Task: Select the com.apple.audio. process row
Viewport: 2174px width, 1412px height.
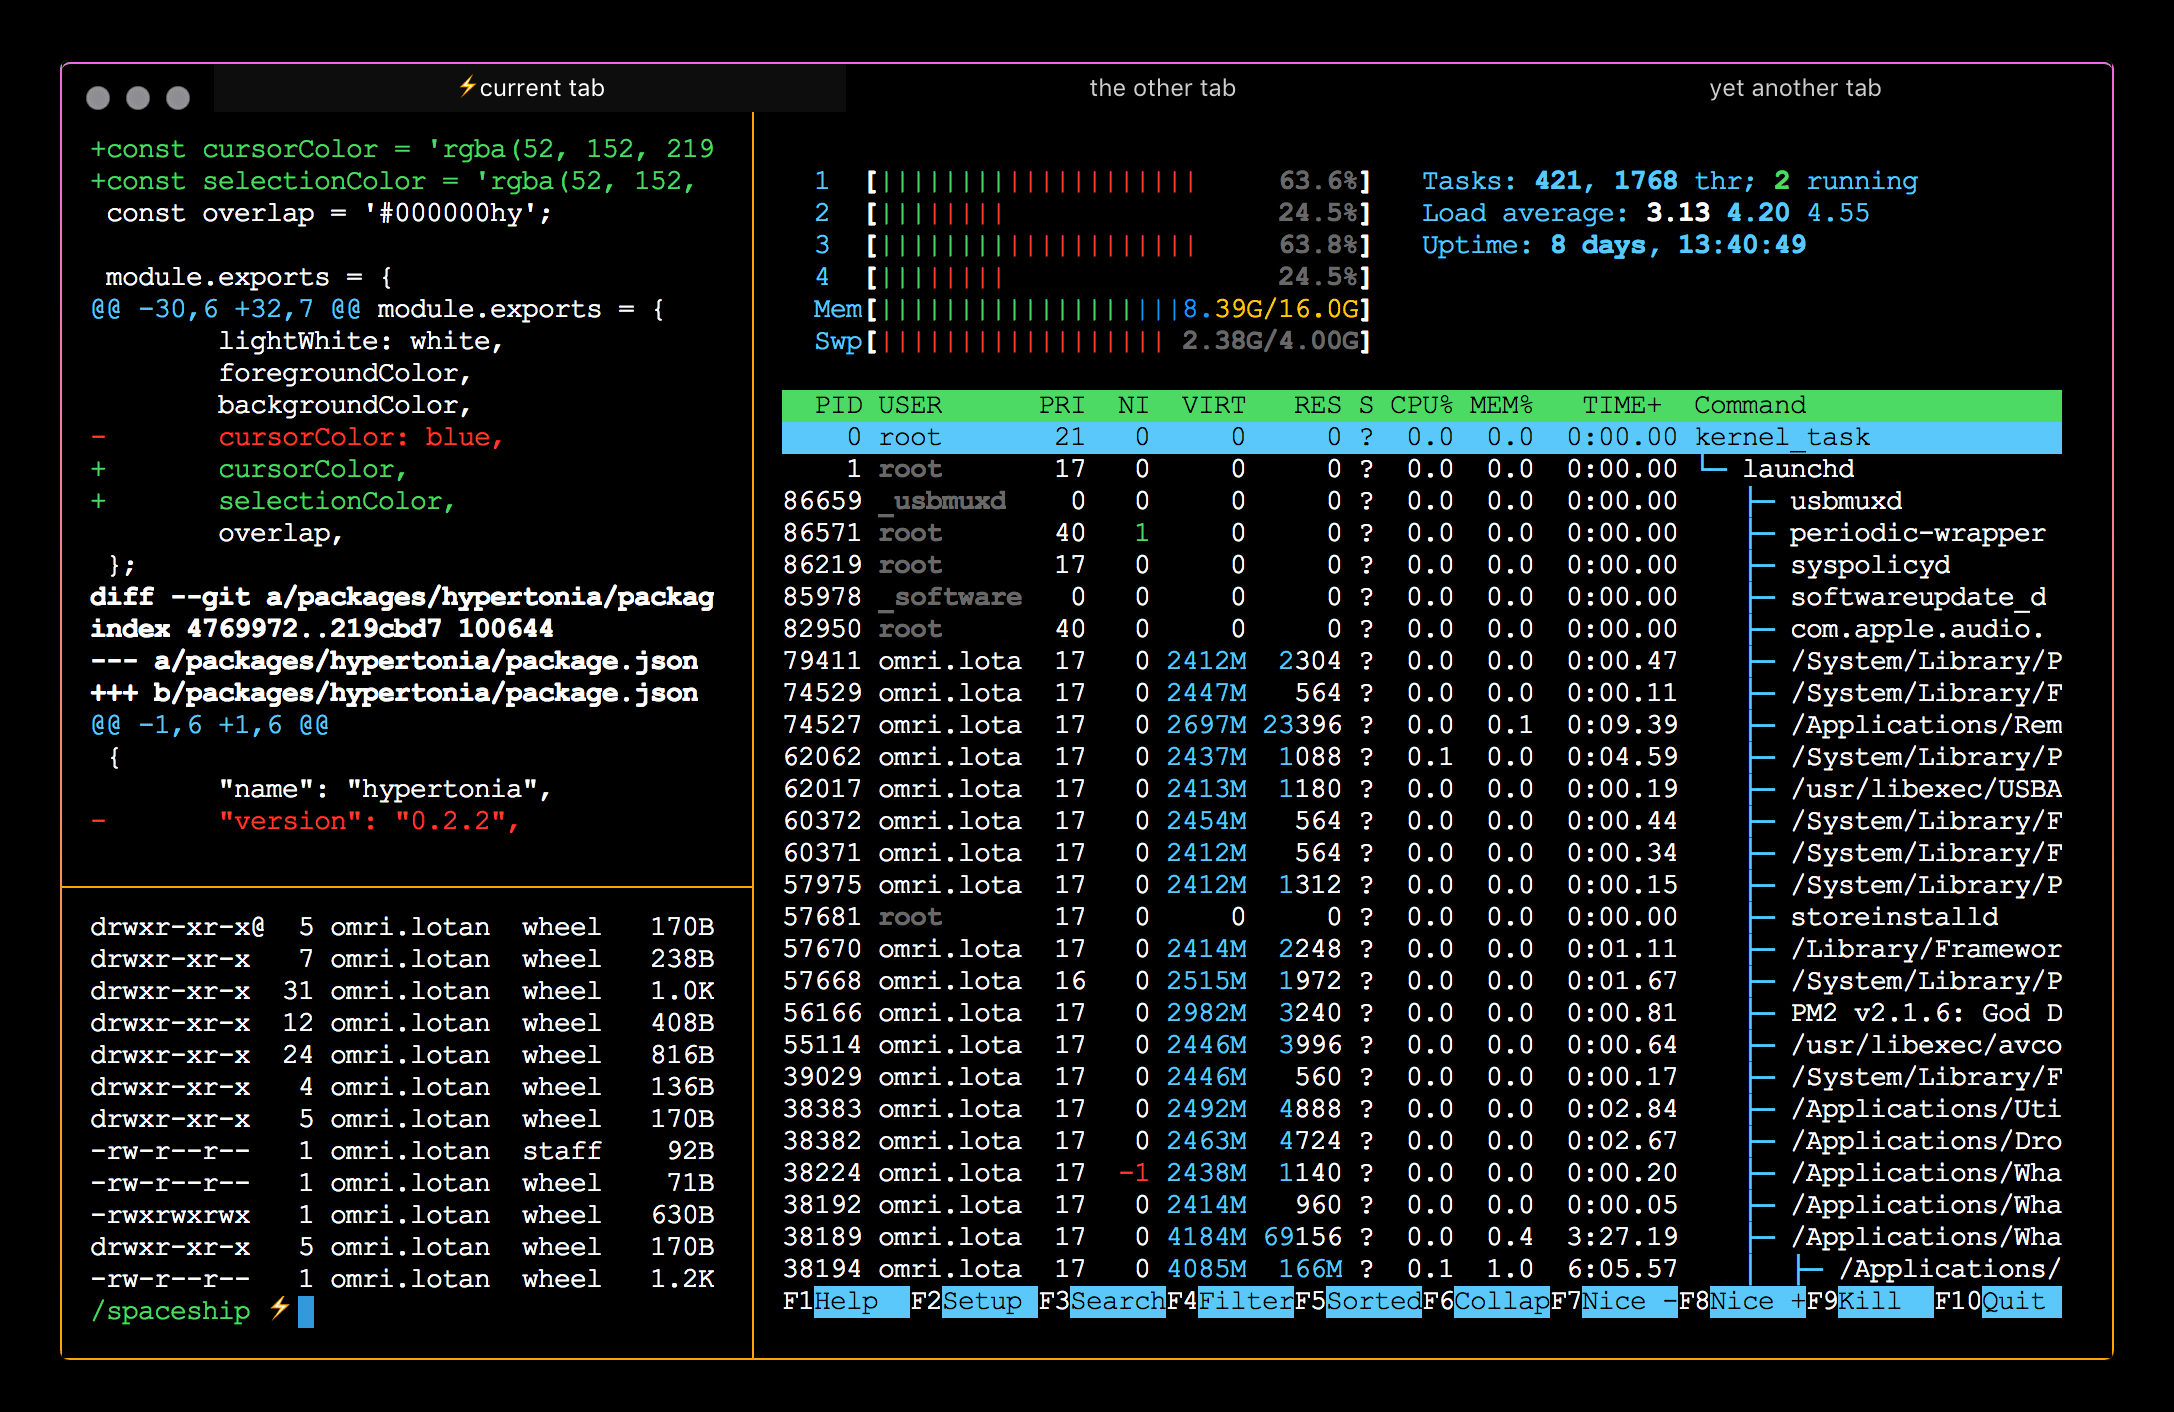Action: click(1421, 629)
